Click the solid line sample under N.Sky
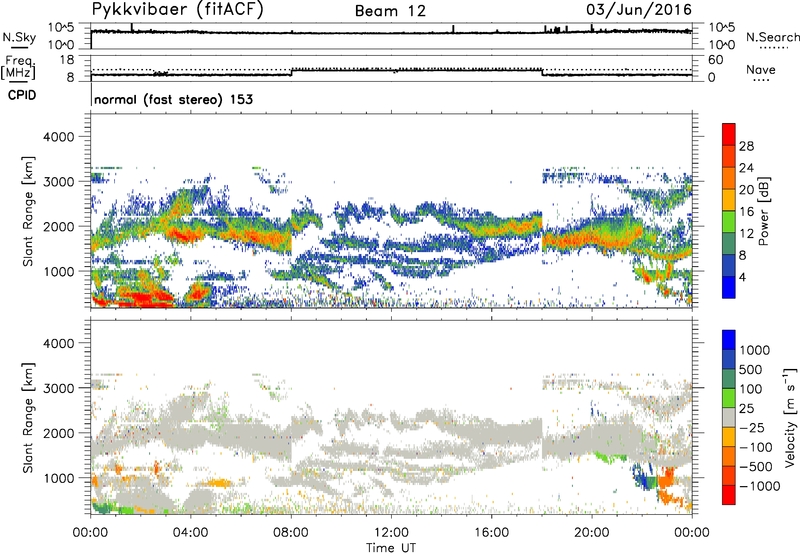The width and height of the screenshot is (800, 554). tap(19, 47)
